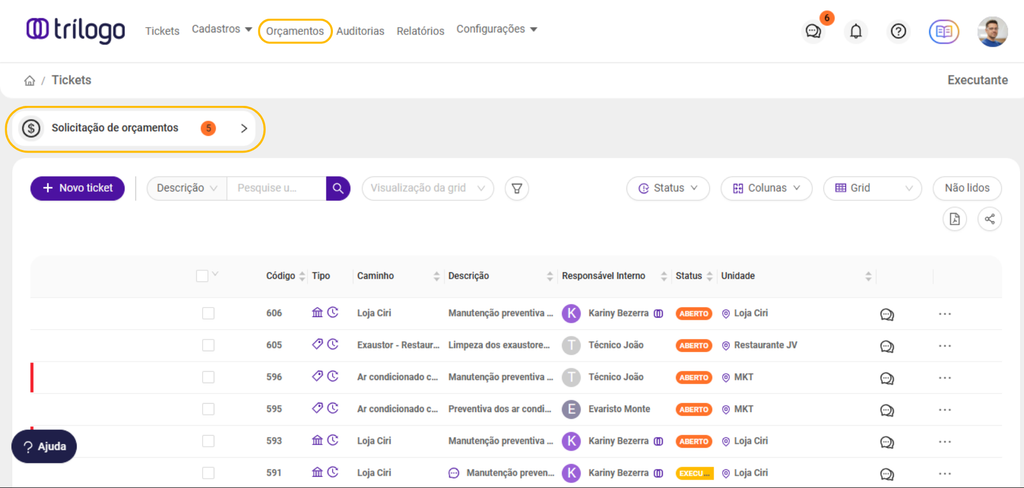Click the Novo ticket button

(78, 188)
